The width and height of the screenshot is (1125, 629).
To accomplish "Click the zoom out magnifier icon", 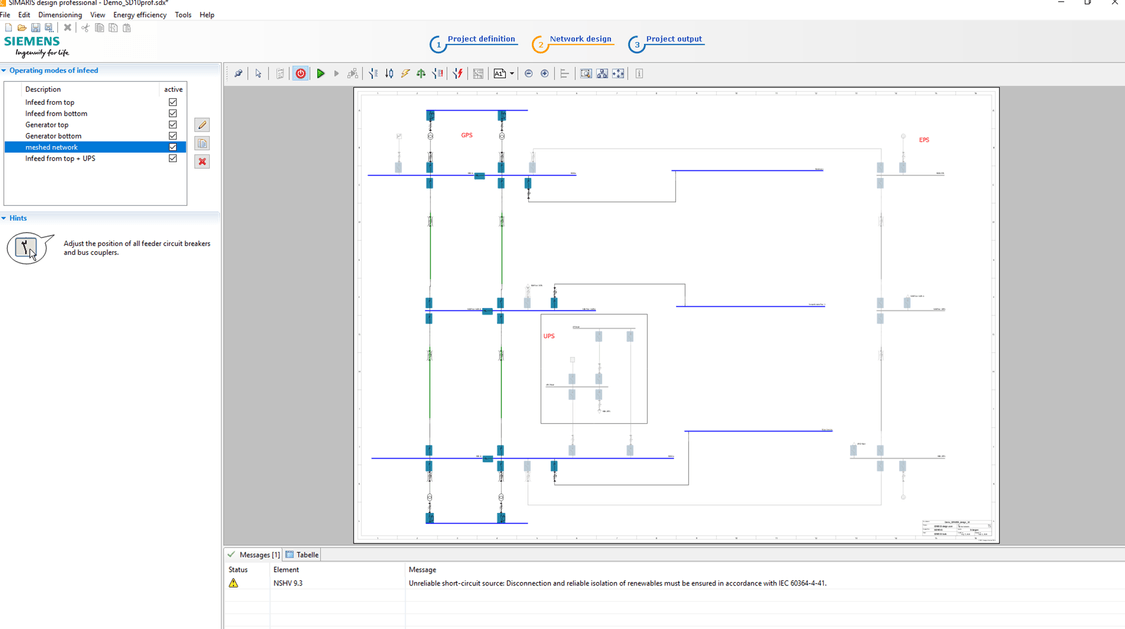I will pos(527,73).
